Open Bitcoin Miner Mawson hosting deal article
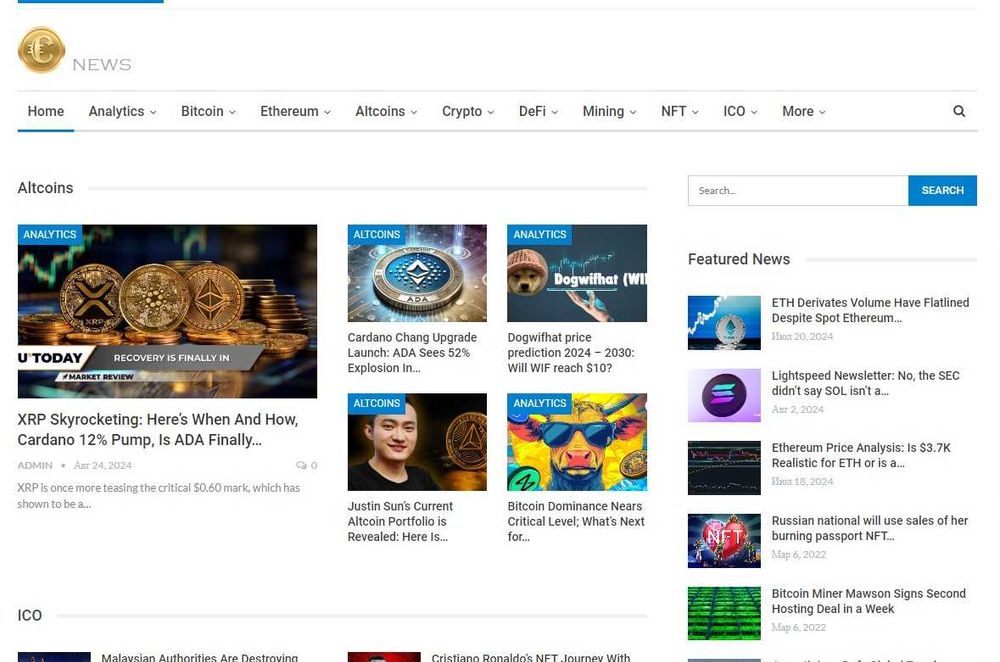 point(869,601)
